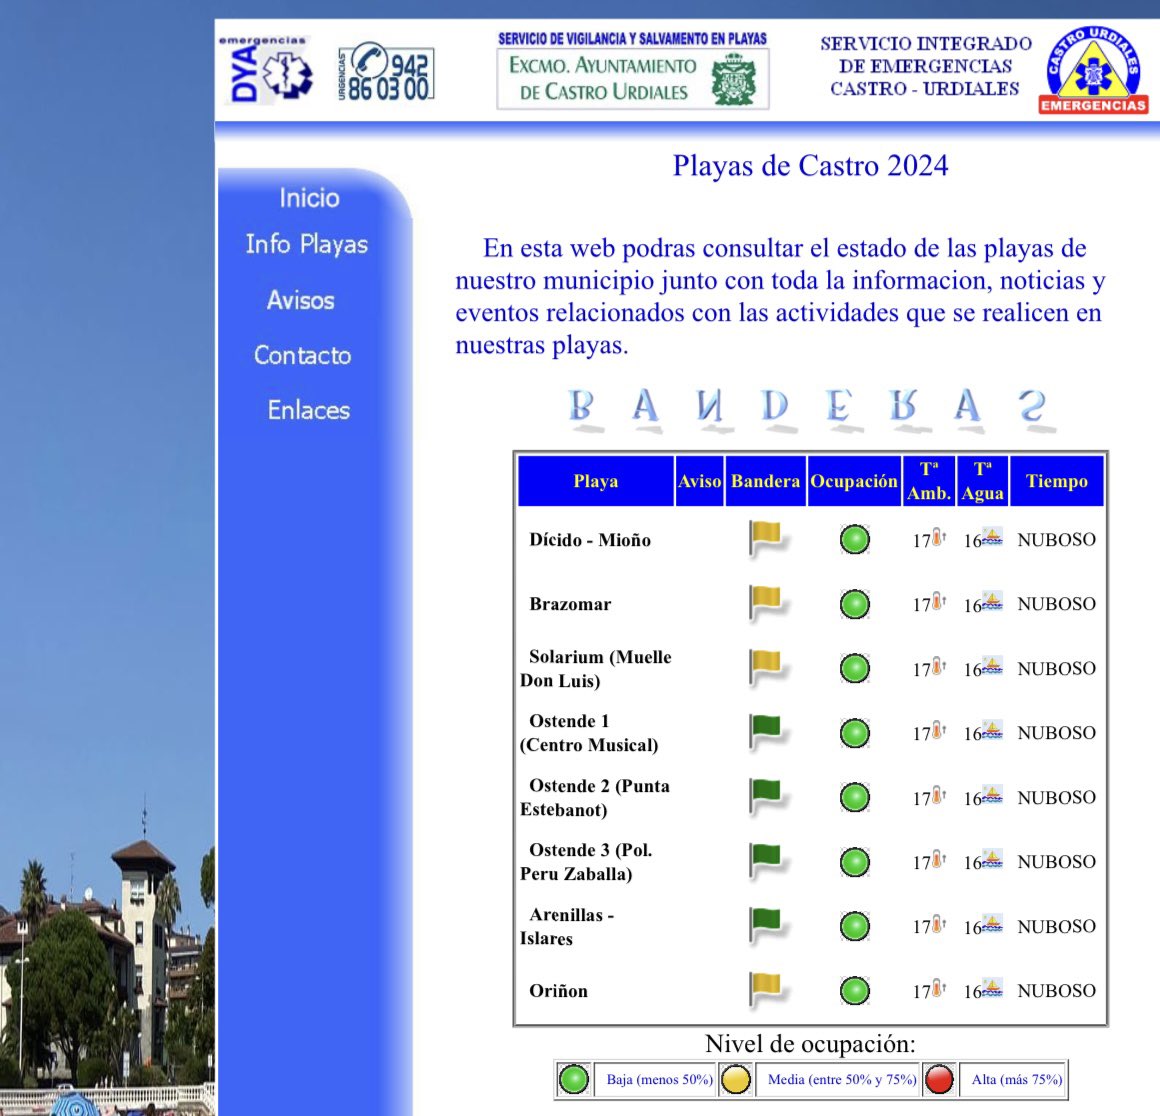Click the green occupancy light for Oriñon
Image resolution: width=1160 pixels, height=1116 pixels.
854,991
